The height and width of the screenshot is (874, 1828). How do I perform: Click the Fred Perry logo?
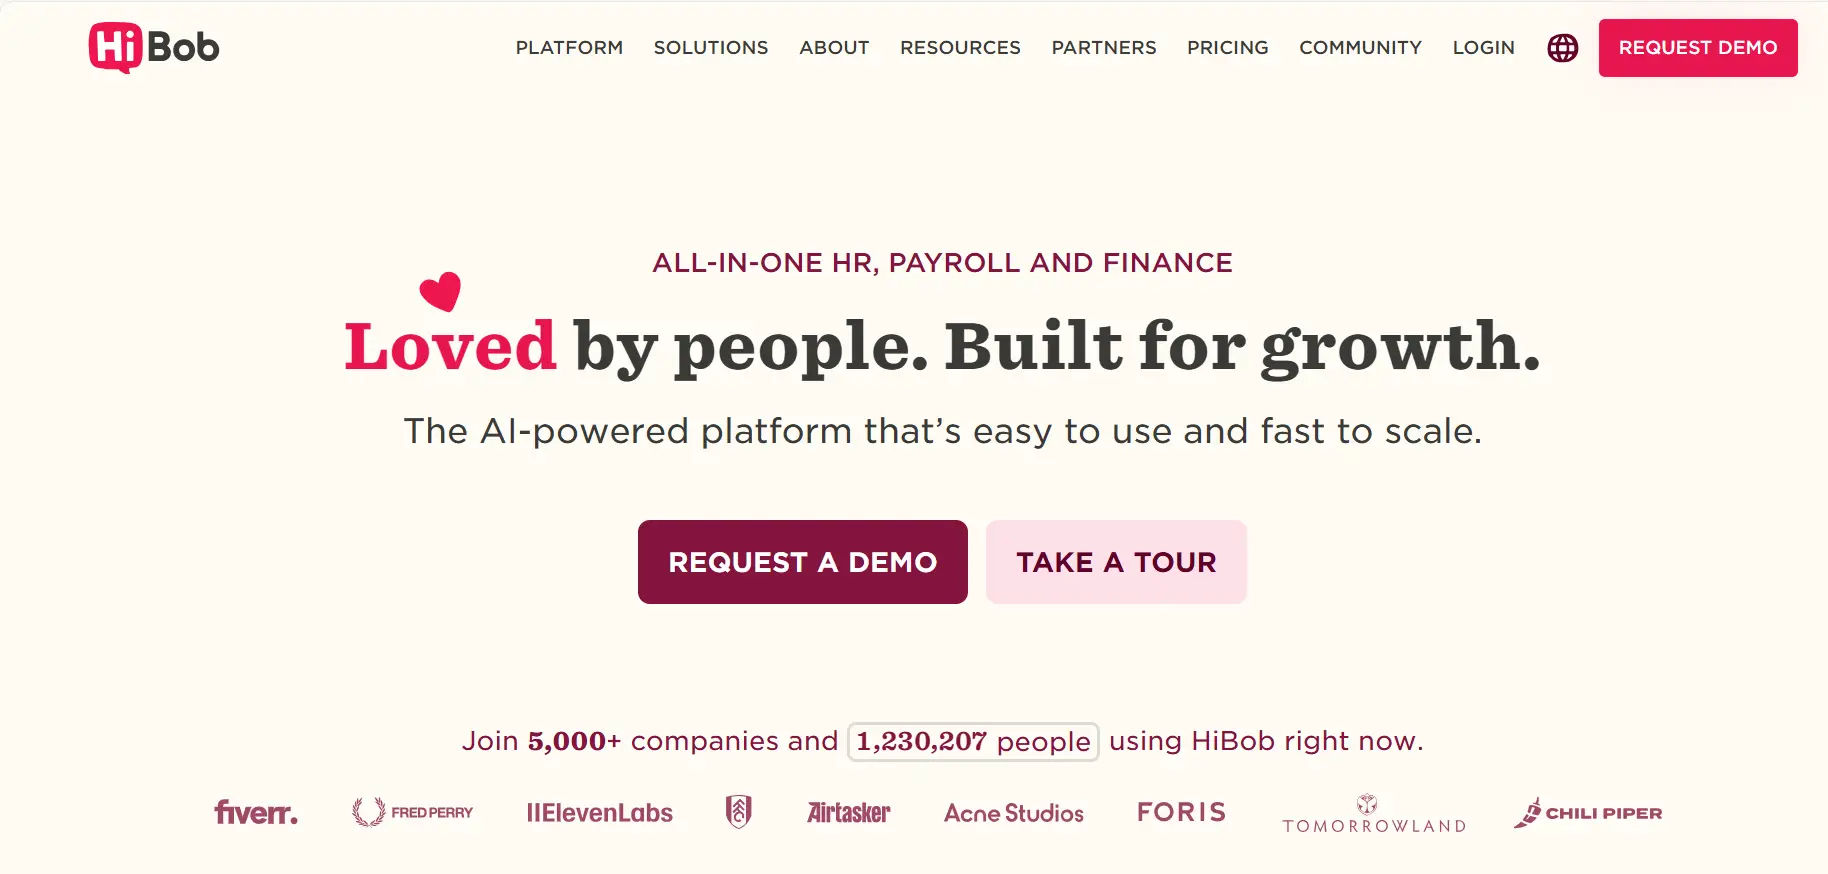pos(412,812)
